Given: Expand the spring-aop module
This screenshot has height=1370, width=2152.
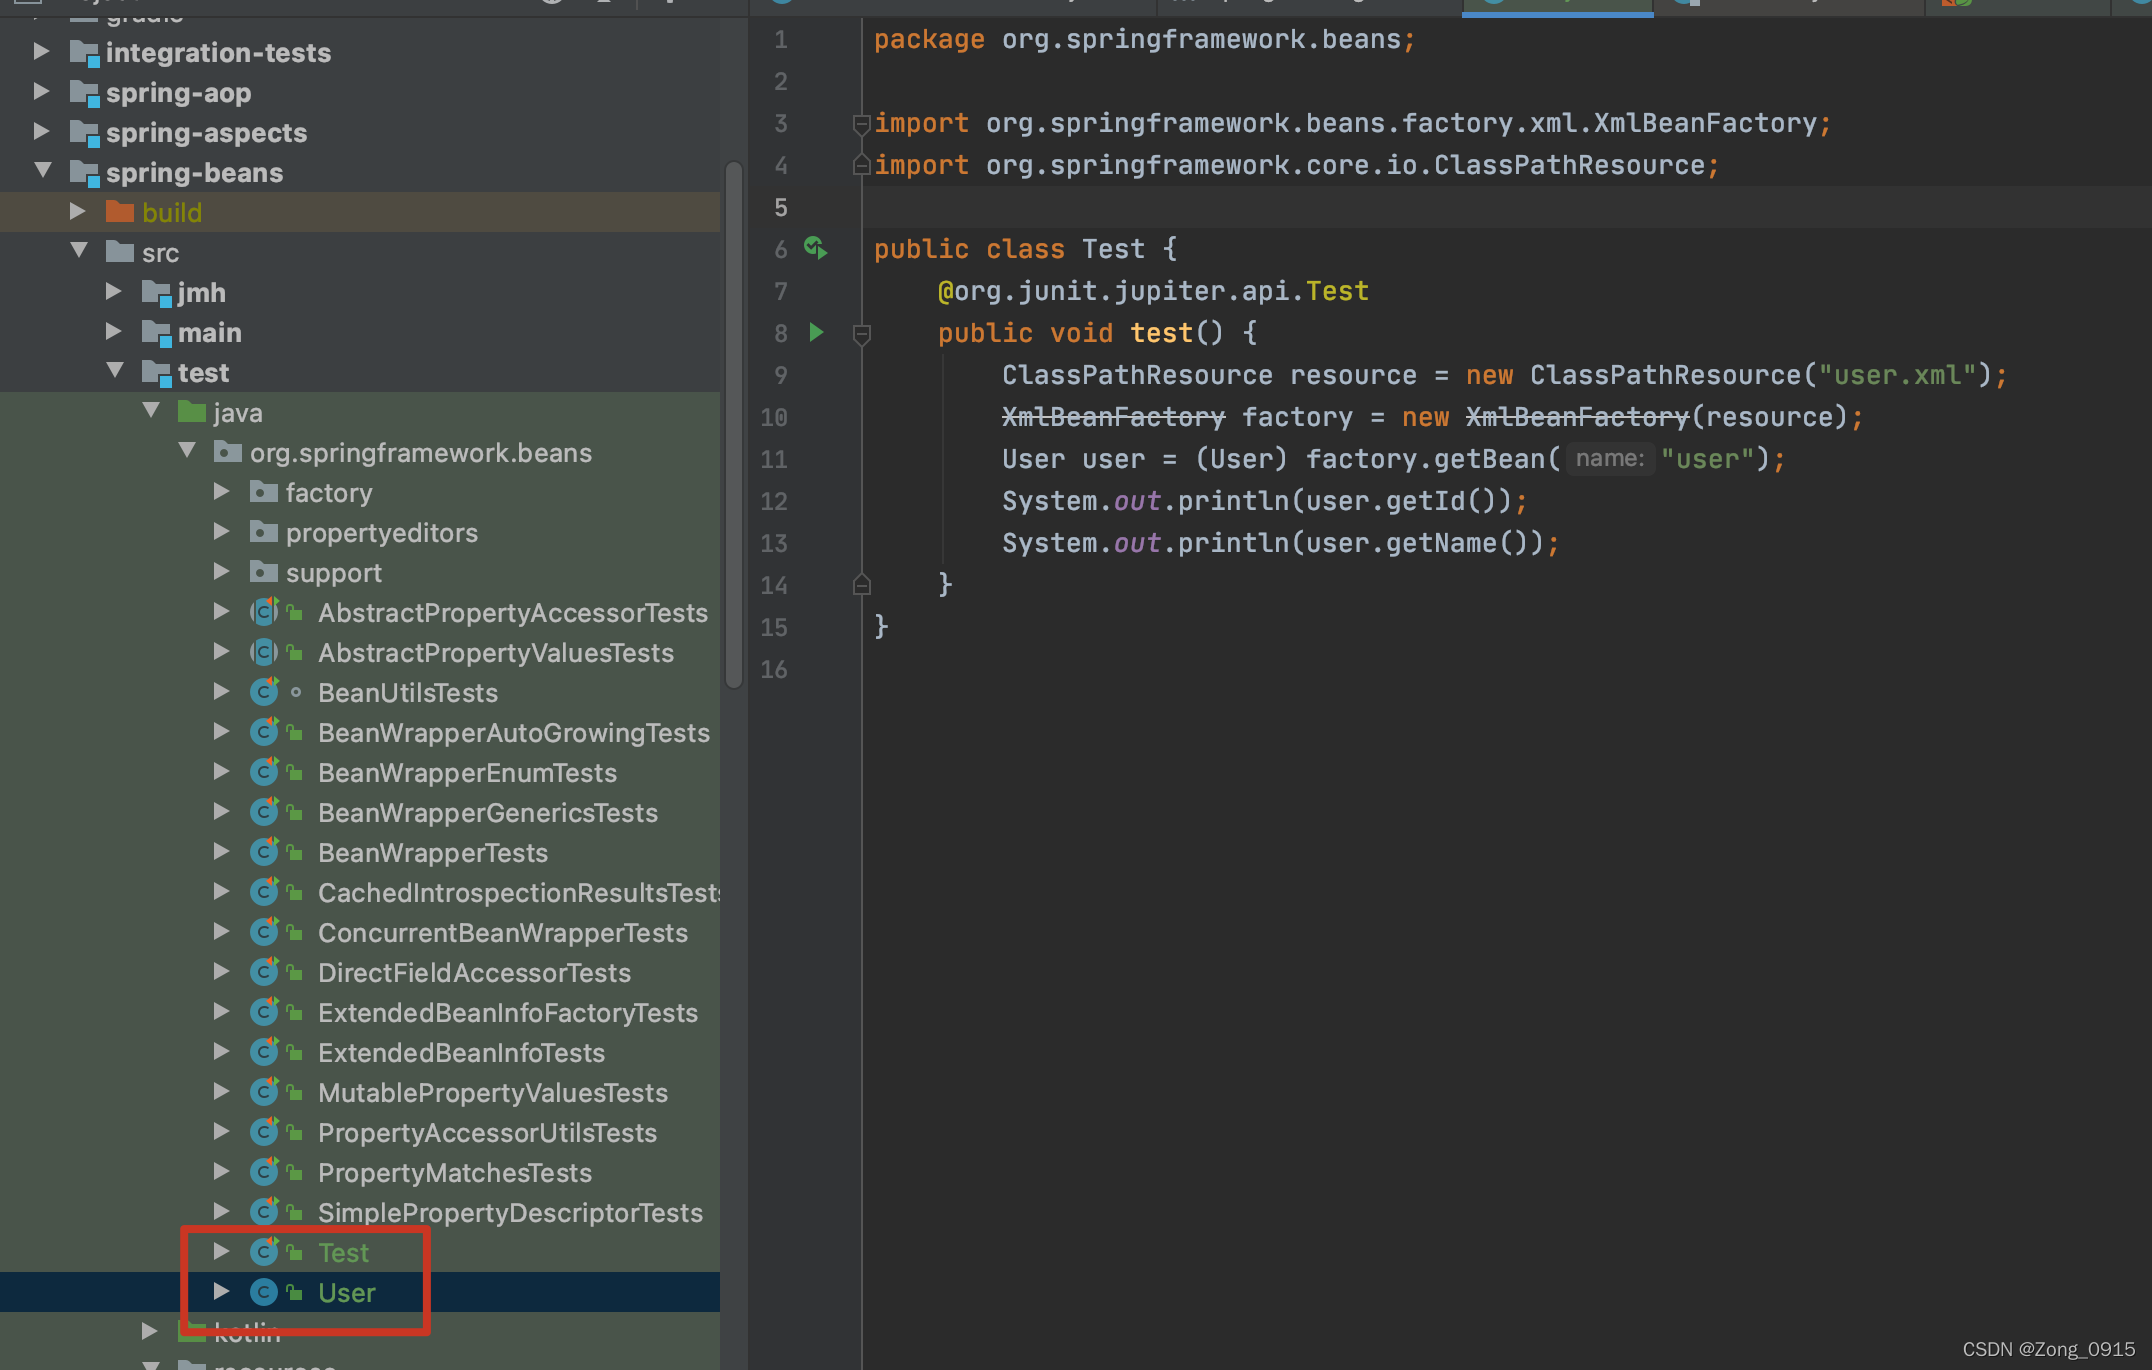Looking at the screenshot, I should [41, 91].
